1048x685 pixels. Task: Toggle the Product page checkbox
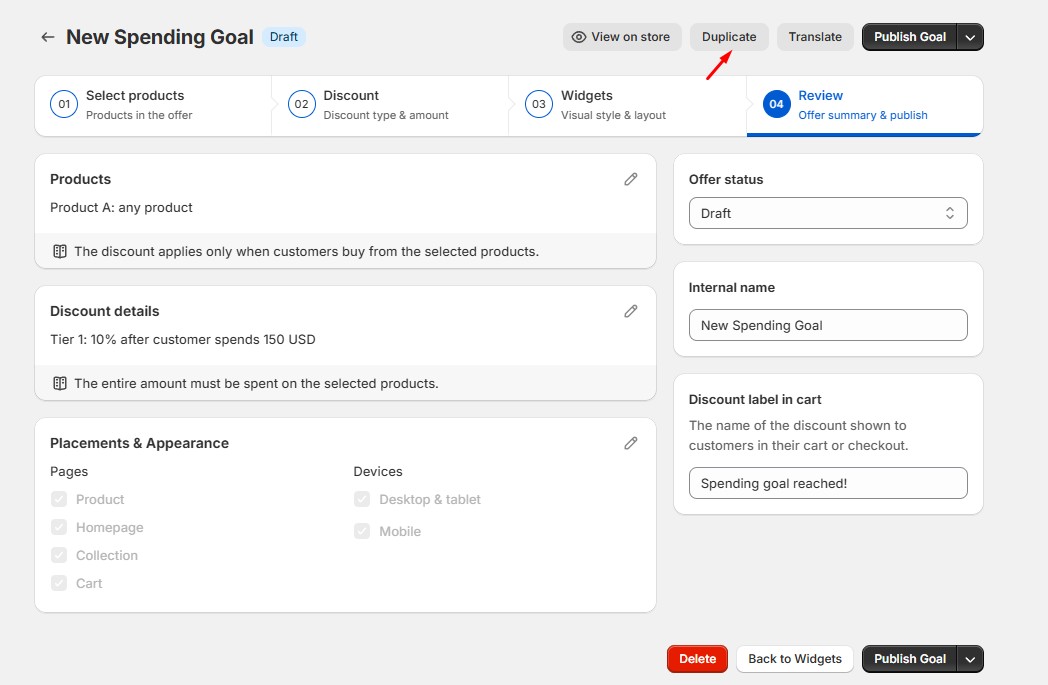click(58, 499)
